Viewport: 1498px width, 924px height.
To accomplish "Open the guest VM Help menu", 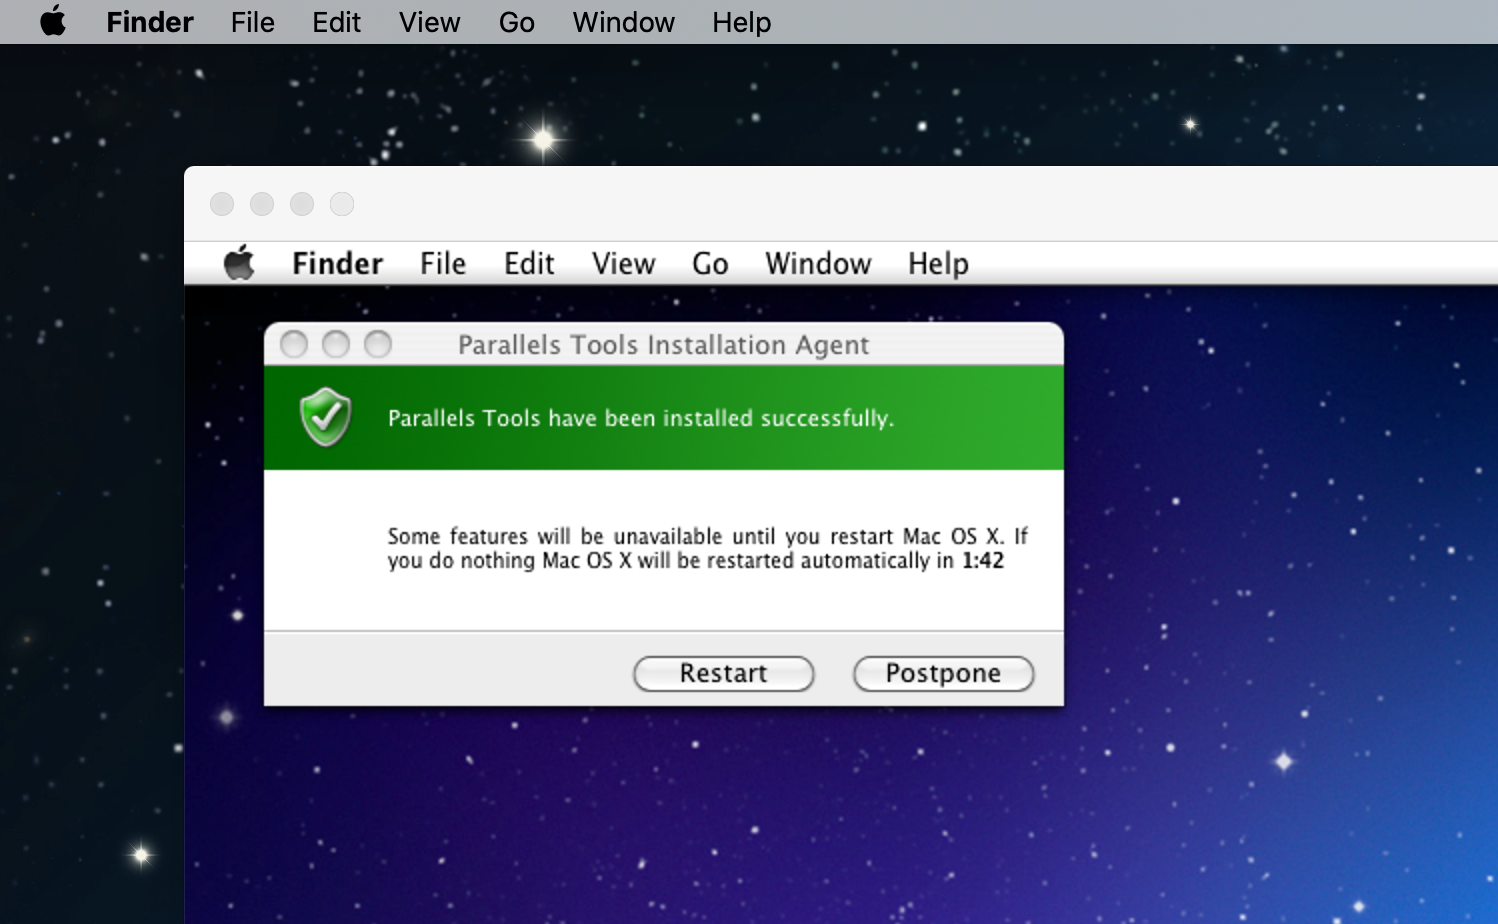I will click(938, 264).
